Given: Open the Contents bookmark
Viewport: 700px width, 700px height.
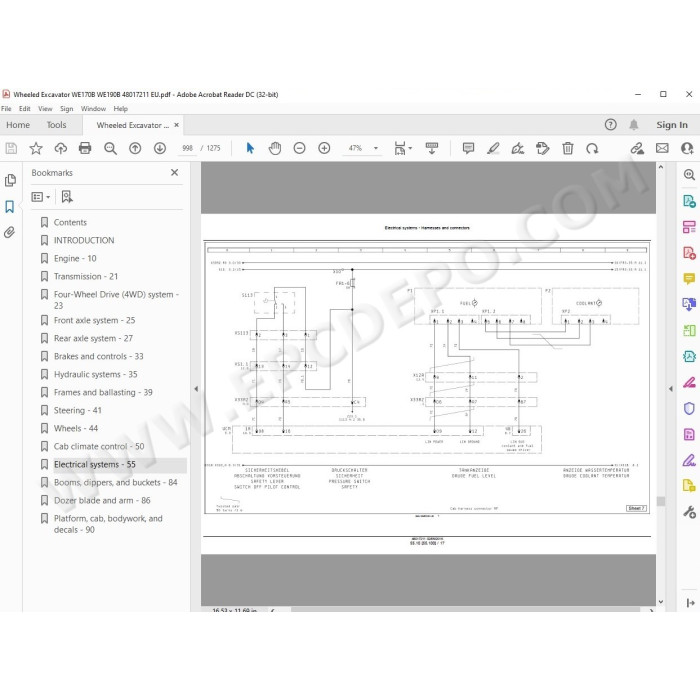Looking at the screenshot, I should pos(70,222).
